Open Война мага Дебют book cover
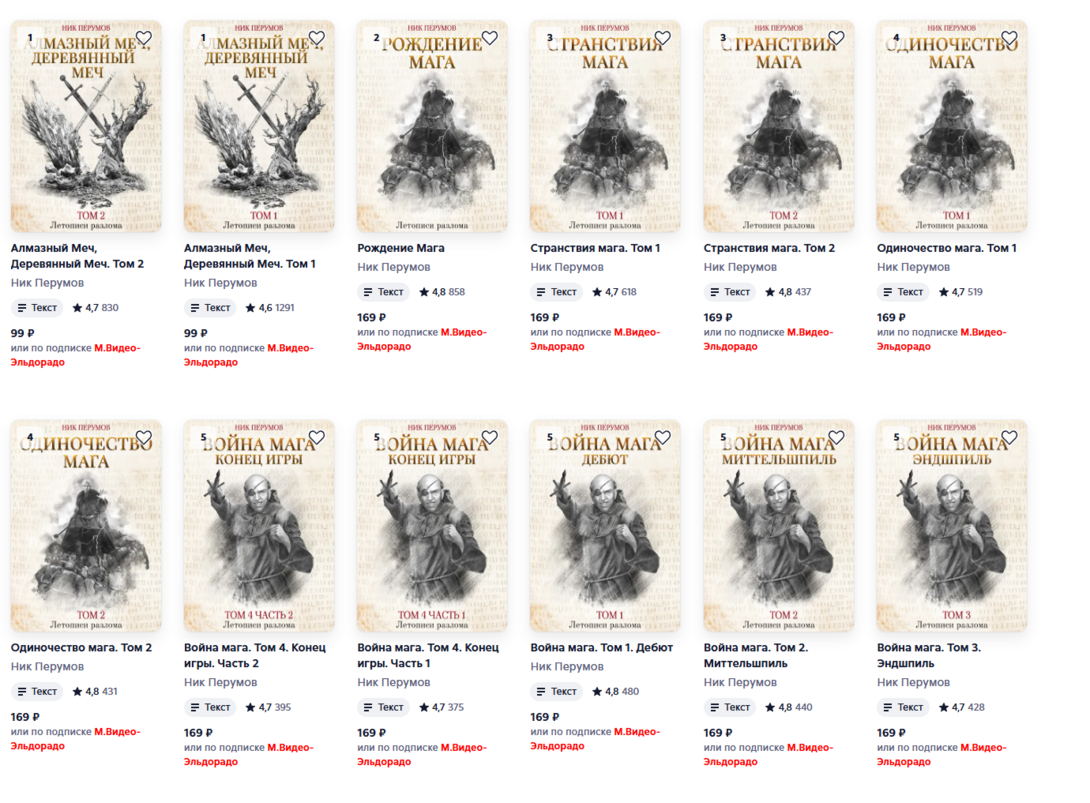 pos(605,526)
